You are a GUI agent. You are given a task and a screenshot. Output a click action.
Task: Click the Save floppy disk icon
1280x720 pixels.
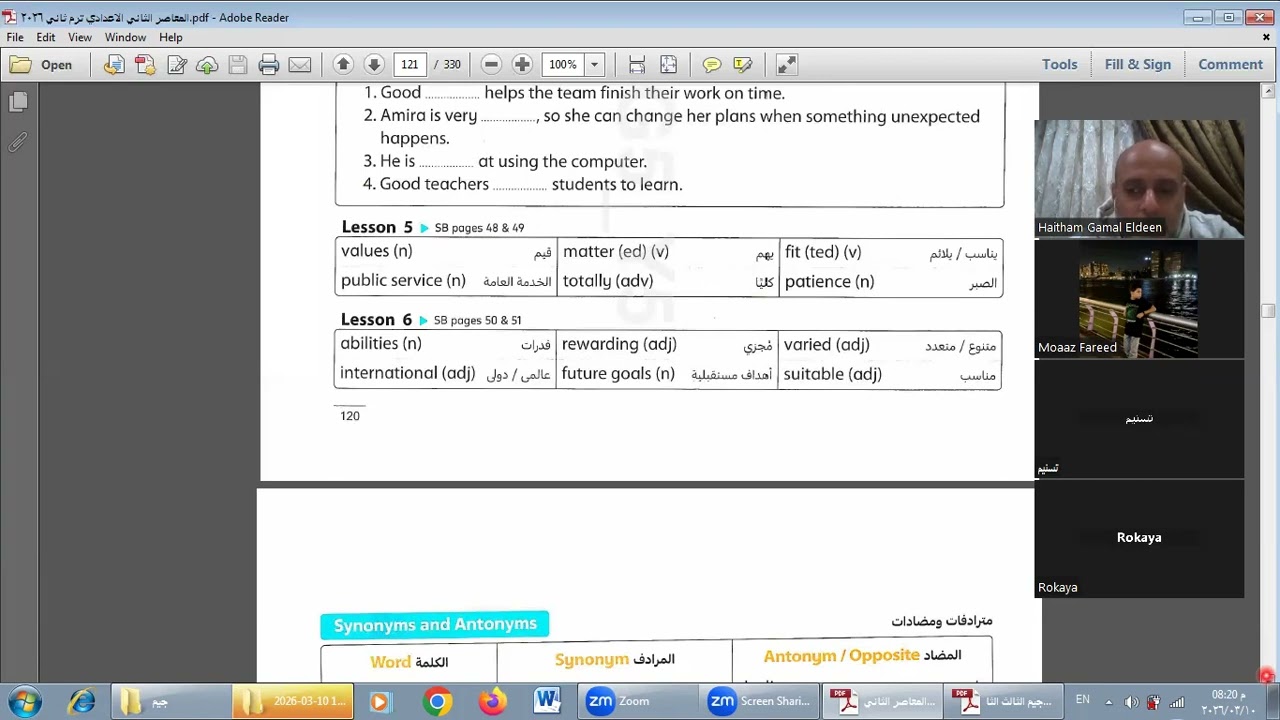pos(238,65)
